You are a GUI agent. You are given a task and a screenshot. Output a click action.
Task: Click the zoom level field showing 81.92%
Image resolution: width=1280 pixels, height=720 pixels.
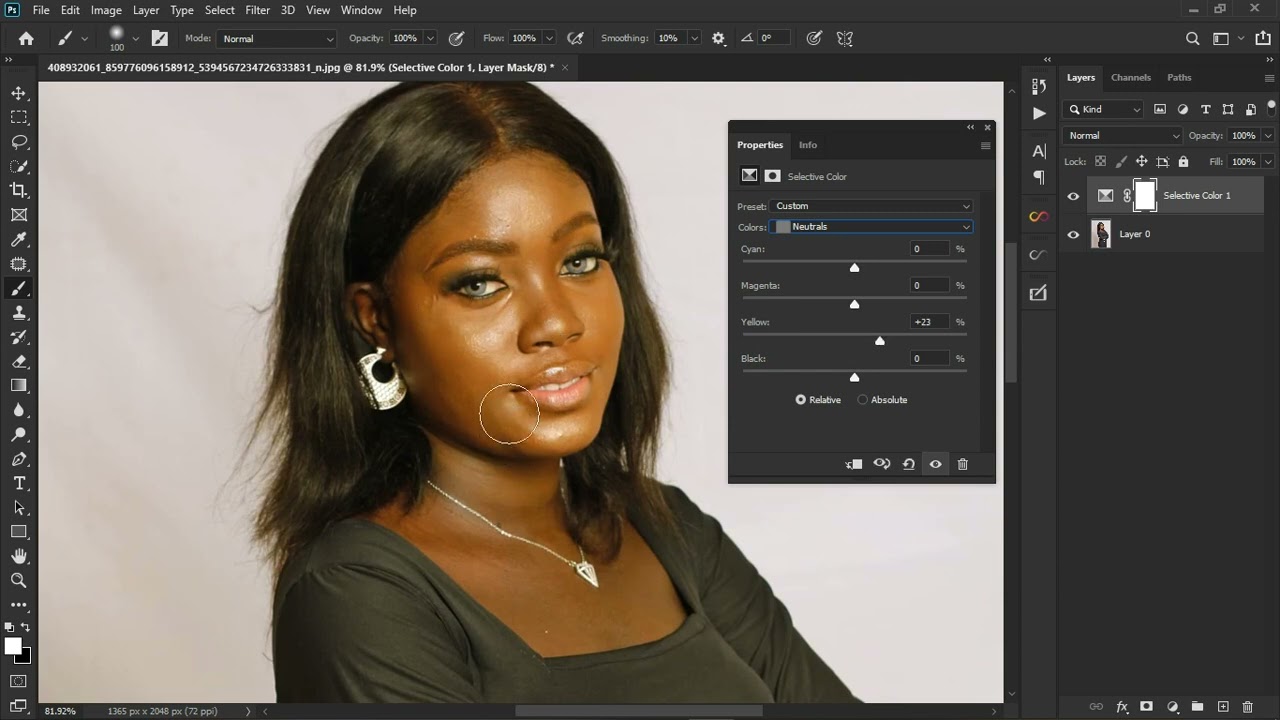(61, 711)
